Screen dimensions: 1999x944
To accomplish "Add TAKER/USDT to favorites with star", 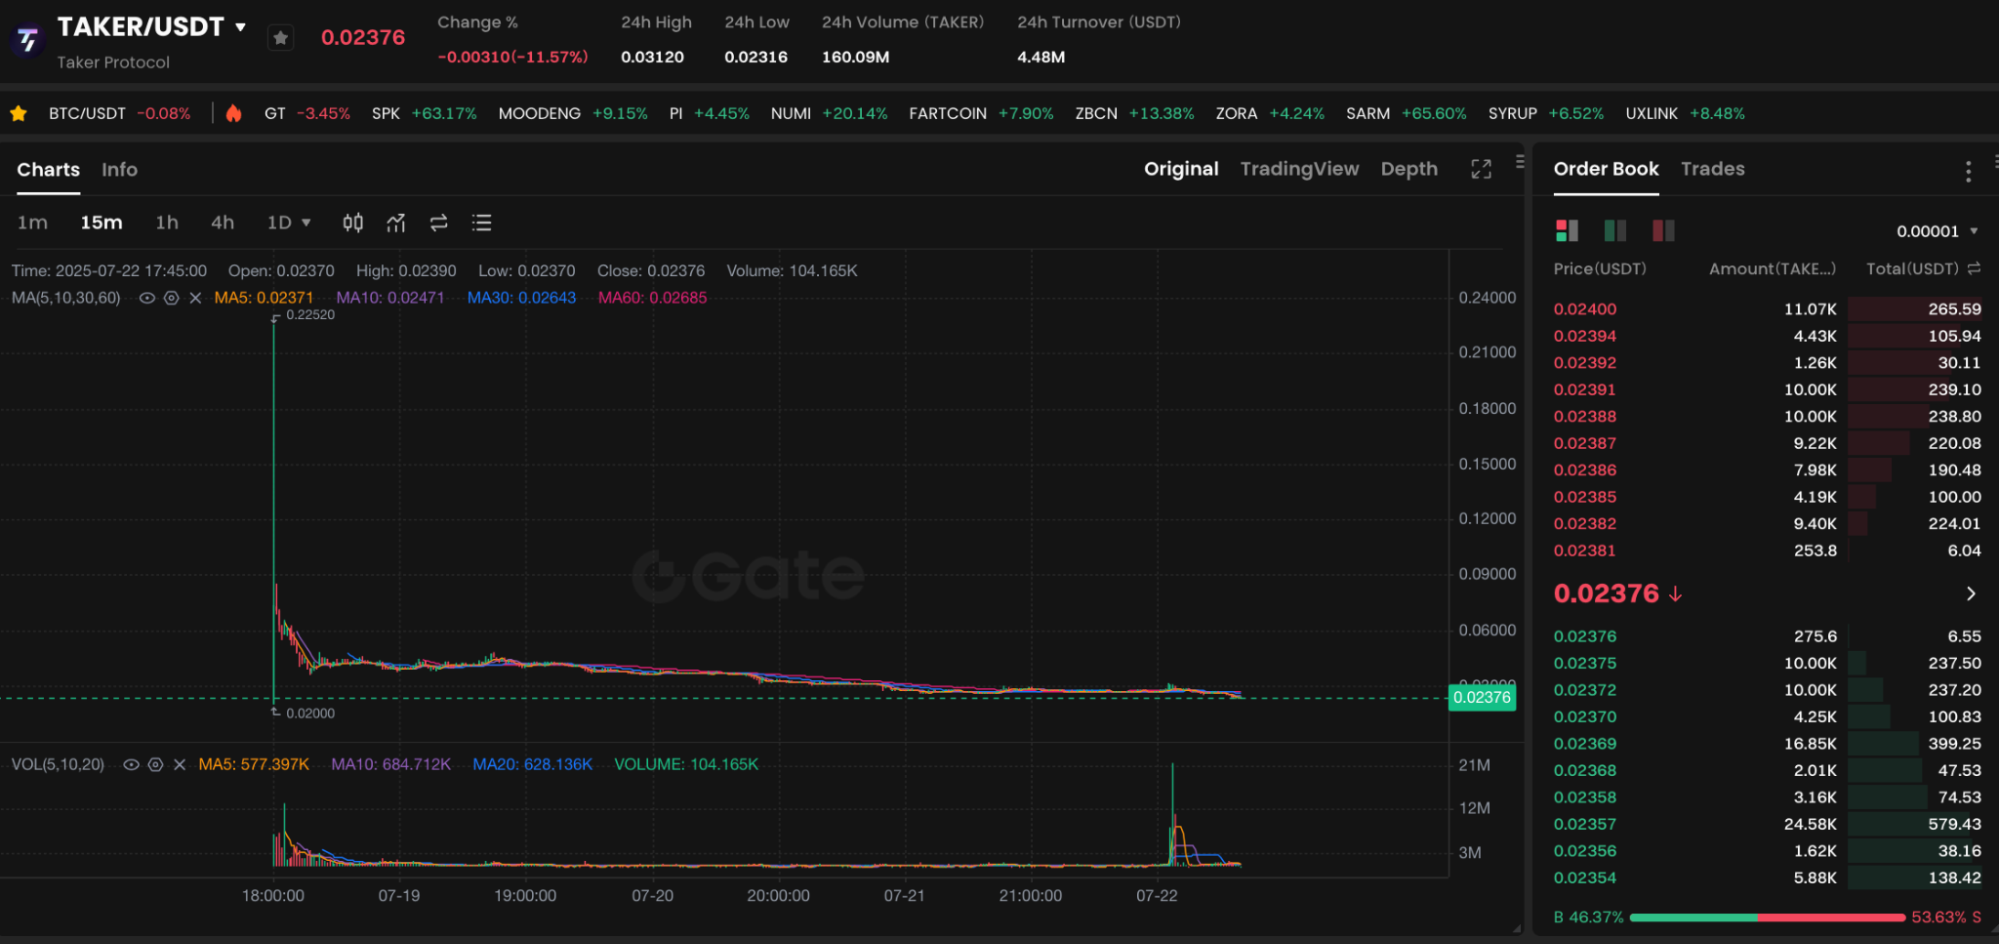I will (281, 38).
